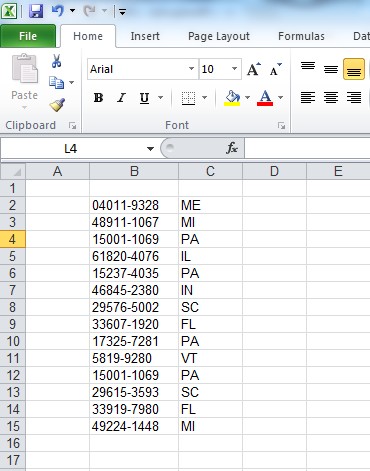Switch to the Home tab
Screen dimensions: 370x471
88,36
